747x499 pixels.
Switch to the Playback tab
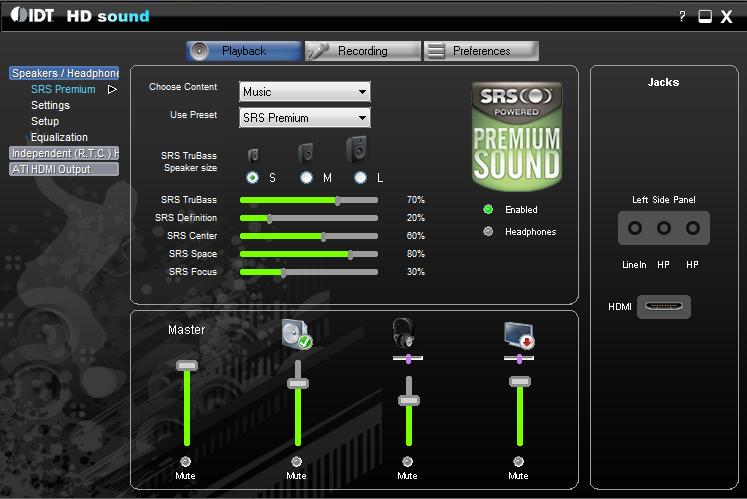click(x=244, y=51)
